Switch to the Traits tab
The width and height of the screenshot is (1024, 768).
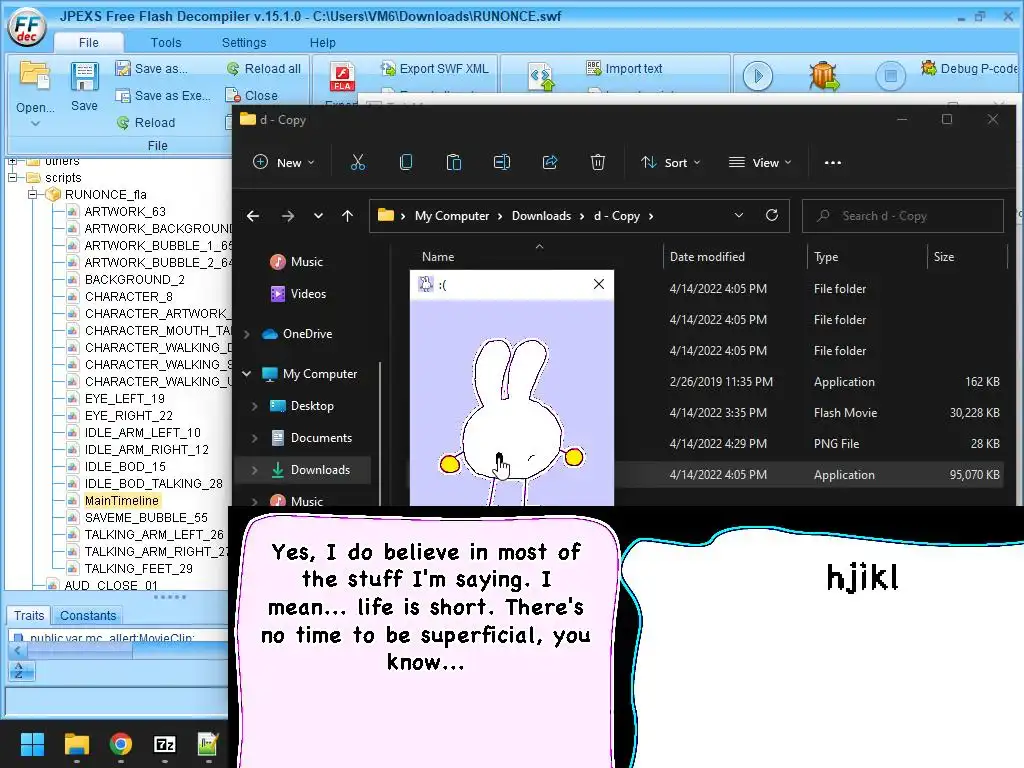[x=29, y=615]
